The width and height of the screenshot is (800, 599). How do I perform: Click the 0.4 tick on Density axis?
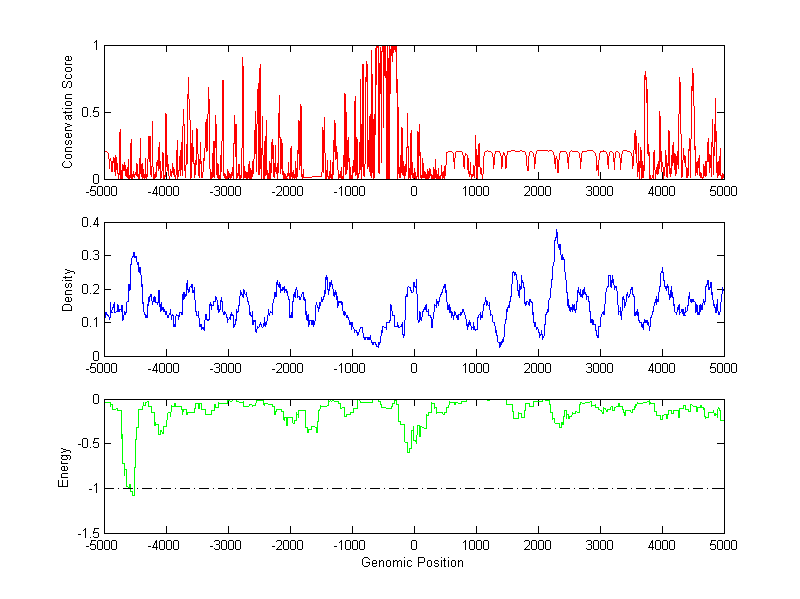click(x=88, y=223)
